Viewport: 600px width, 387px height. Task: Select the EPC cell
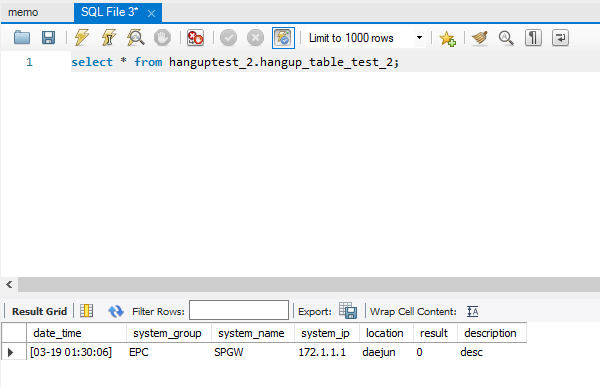(169, 352)
